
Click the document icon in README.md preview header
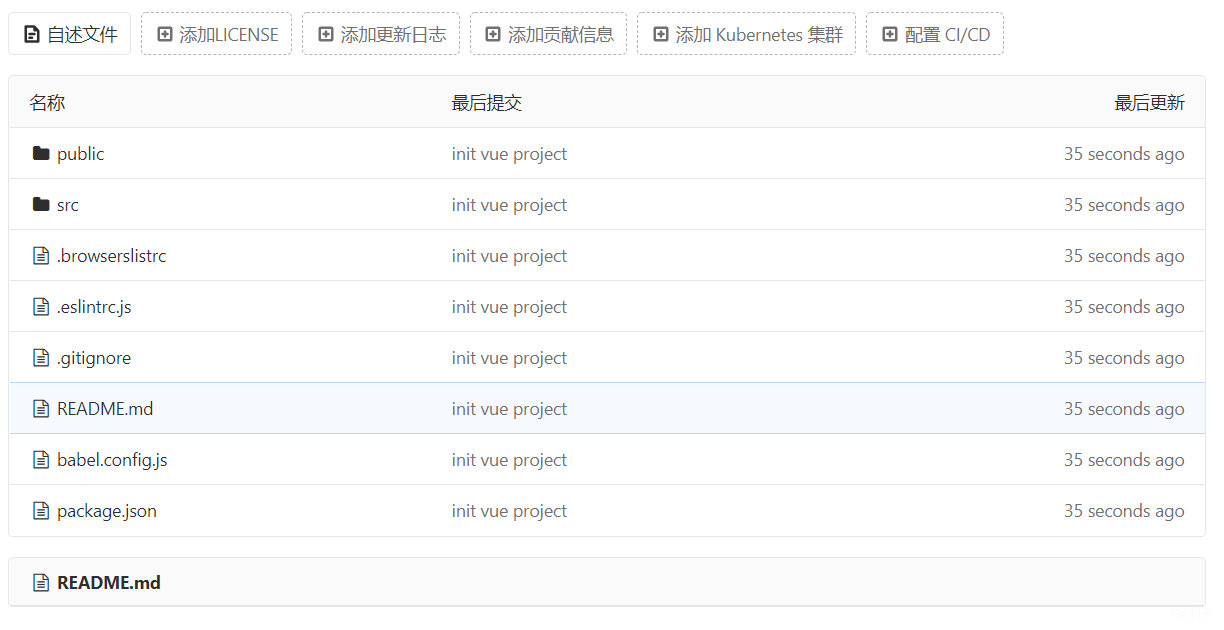pyautogui.click(x=41, y=582)
